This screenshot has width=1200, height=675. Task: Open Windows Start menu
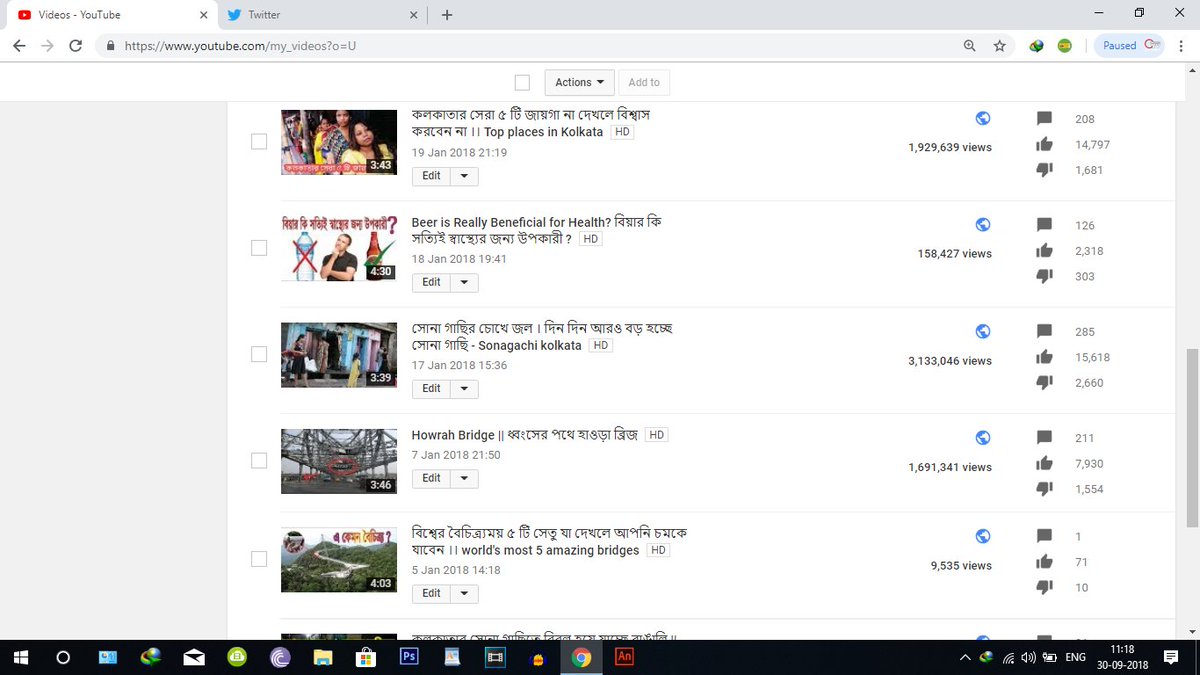click(20, 657)
